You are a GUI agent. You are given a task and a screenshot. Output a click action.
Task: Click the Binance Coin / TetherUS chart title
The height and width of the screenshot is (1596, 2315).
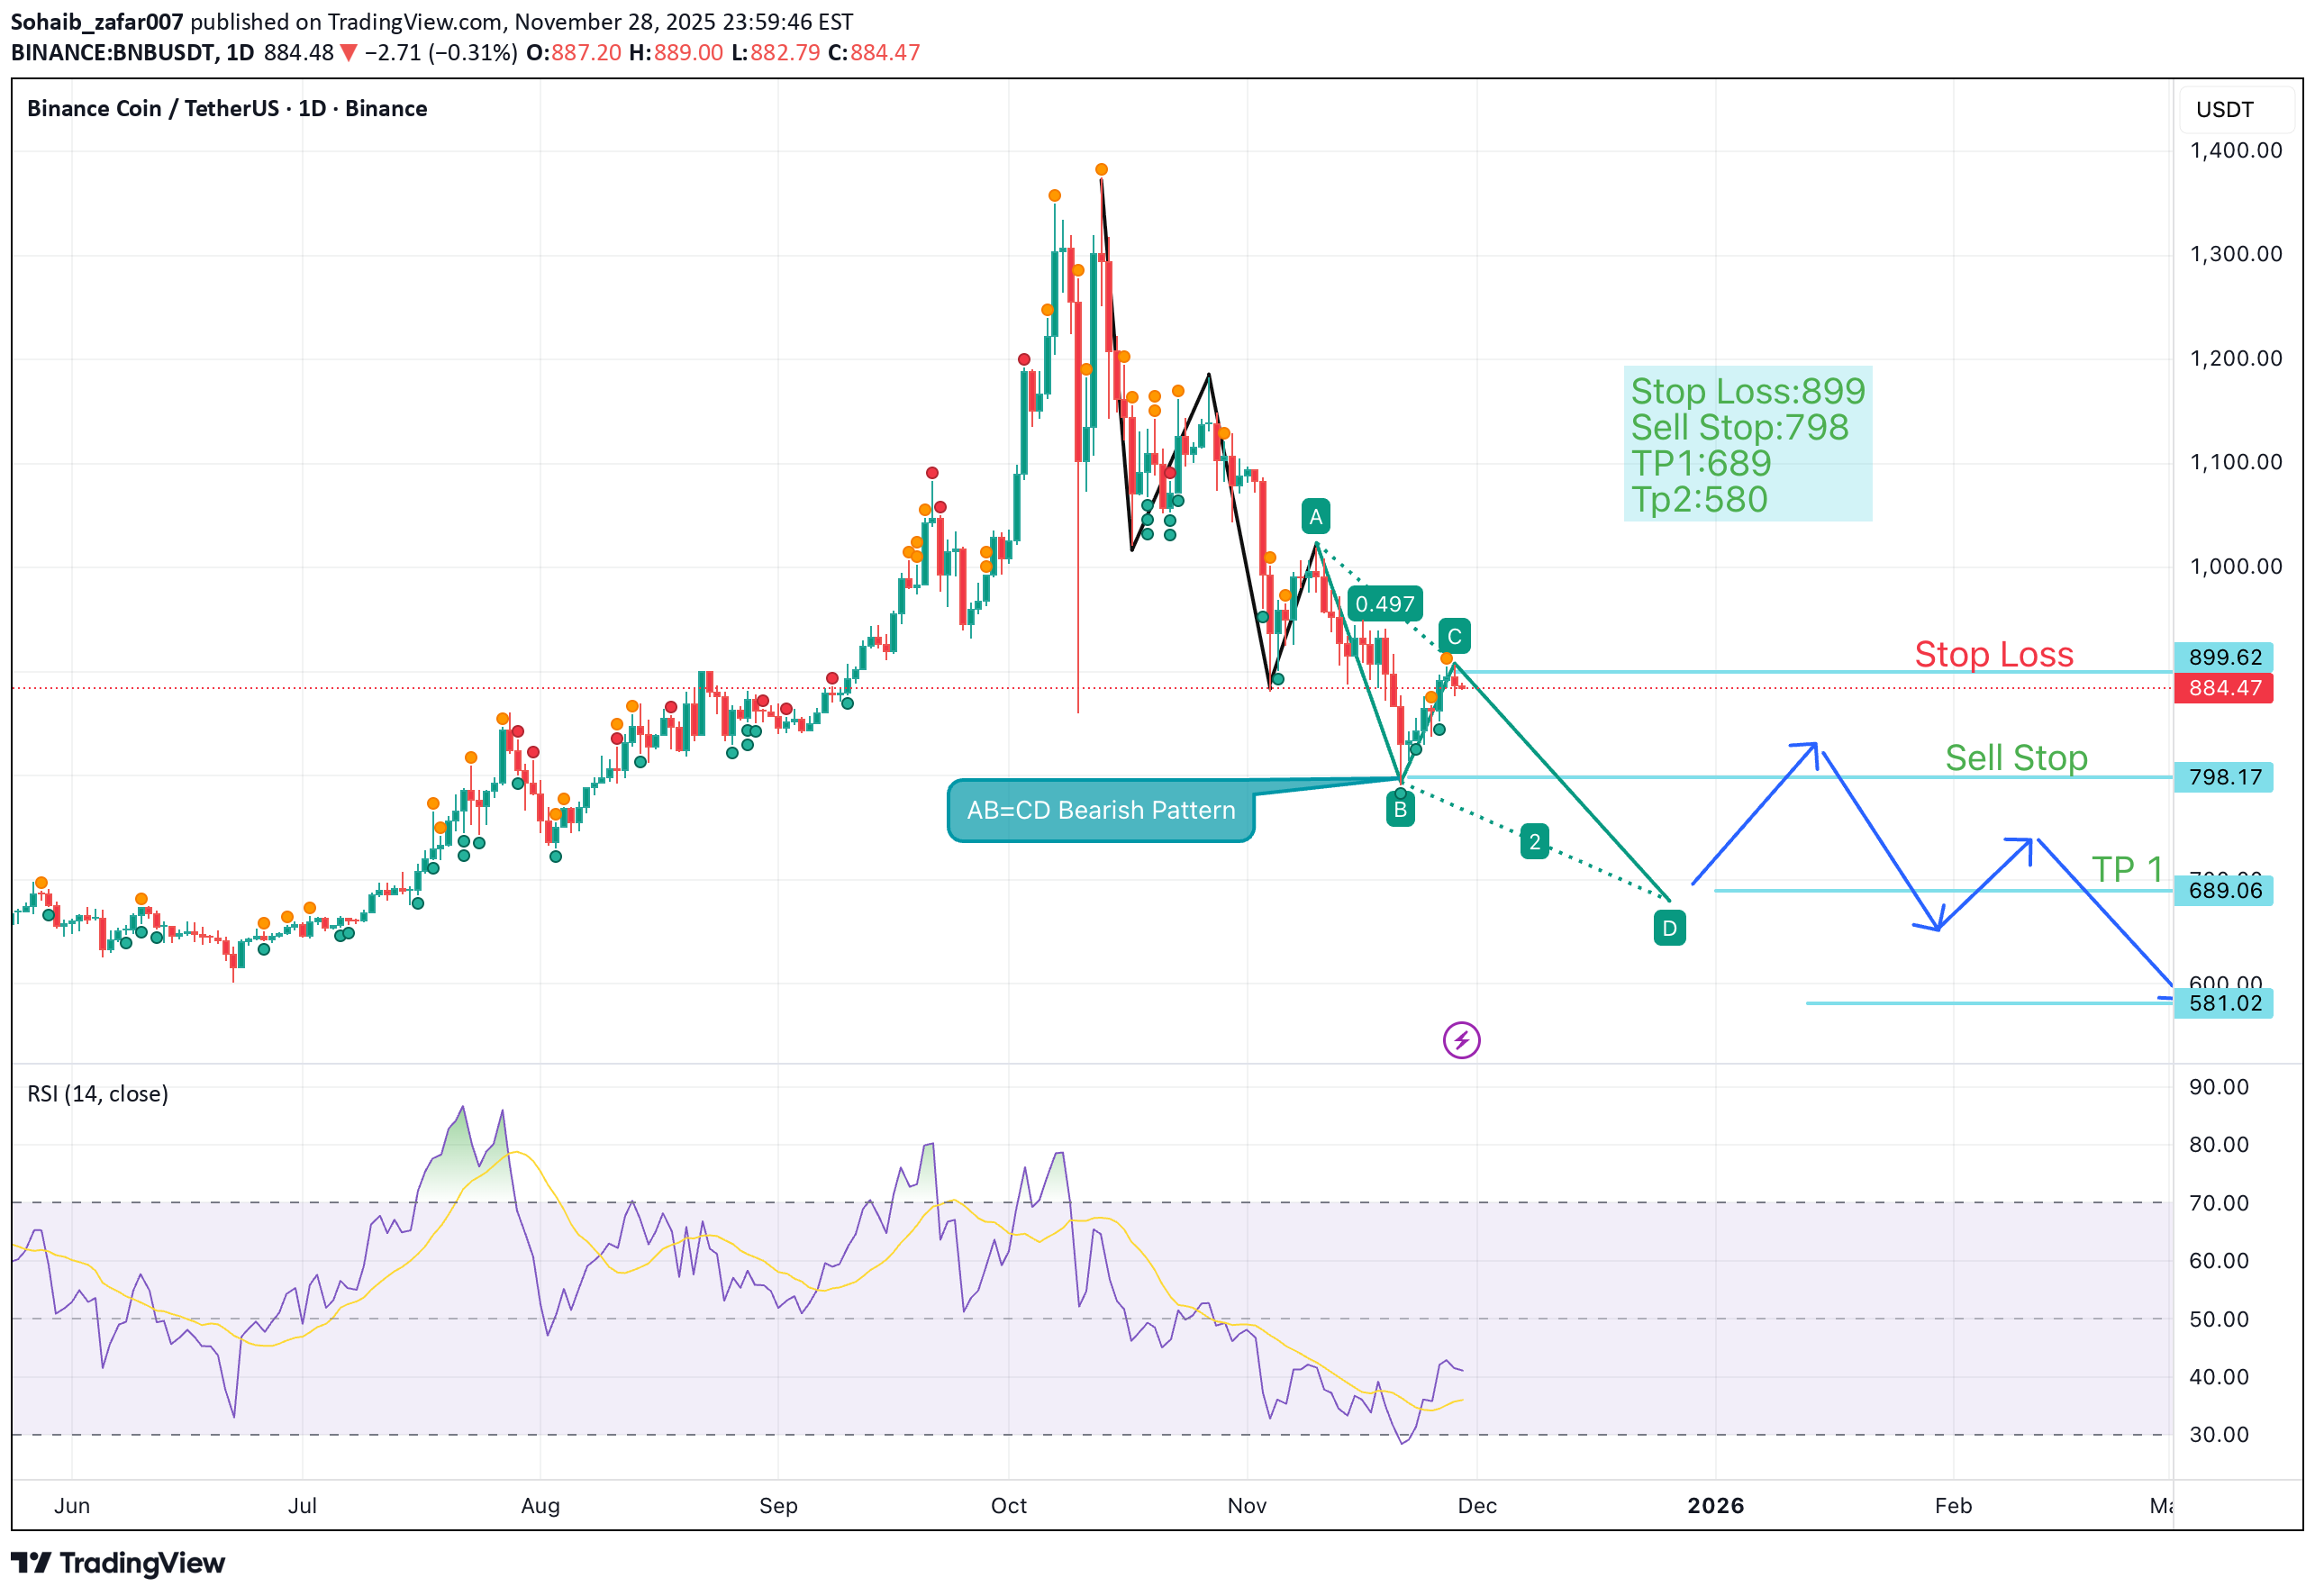click(x=227, y=109)
